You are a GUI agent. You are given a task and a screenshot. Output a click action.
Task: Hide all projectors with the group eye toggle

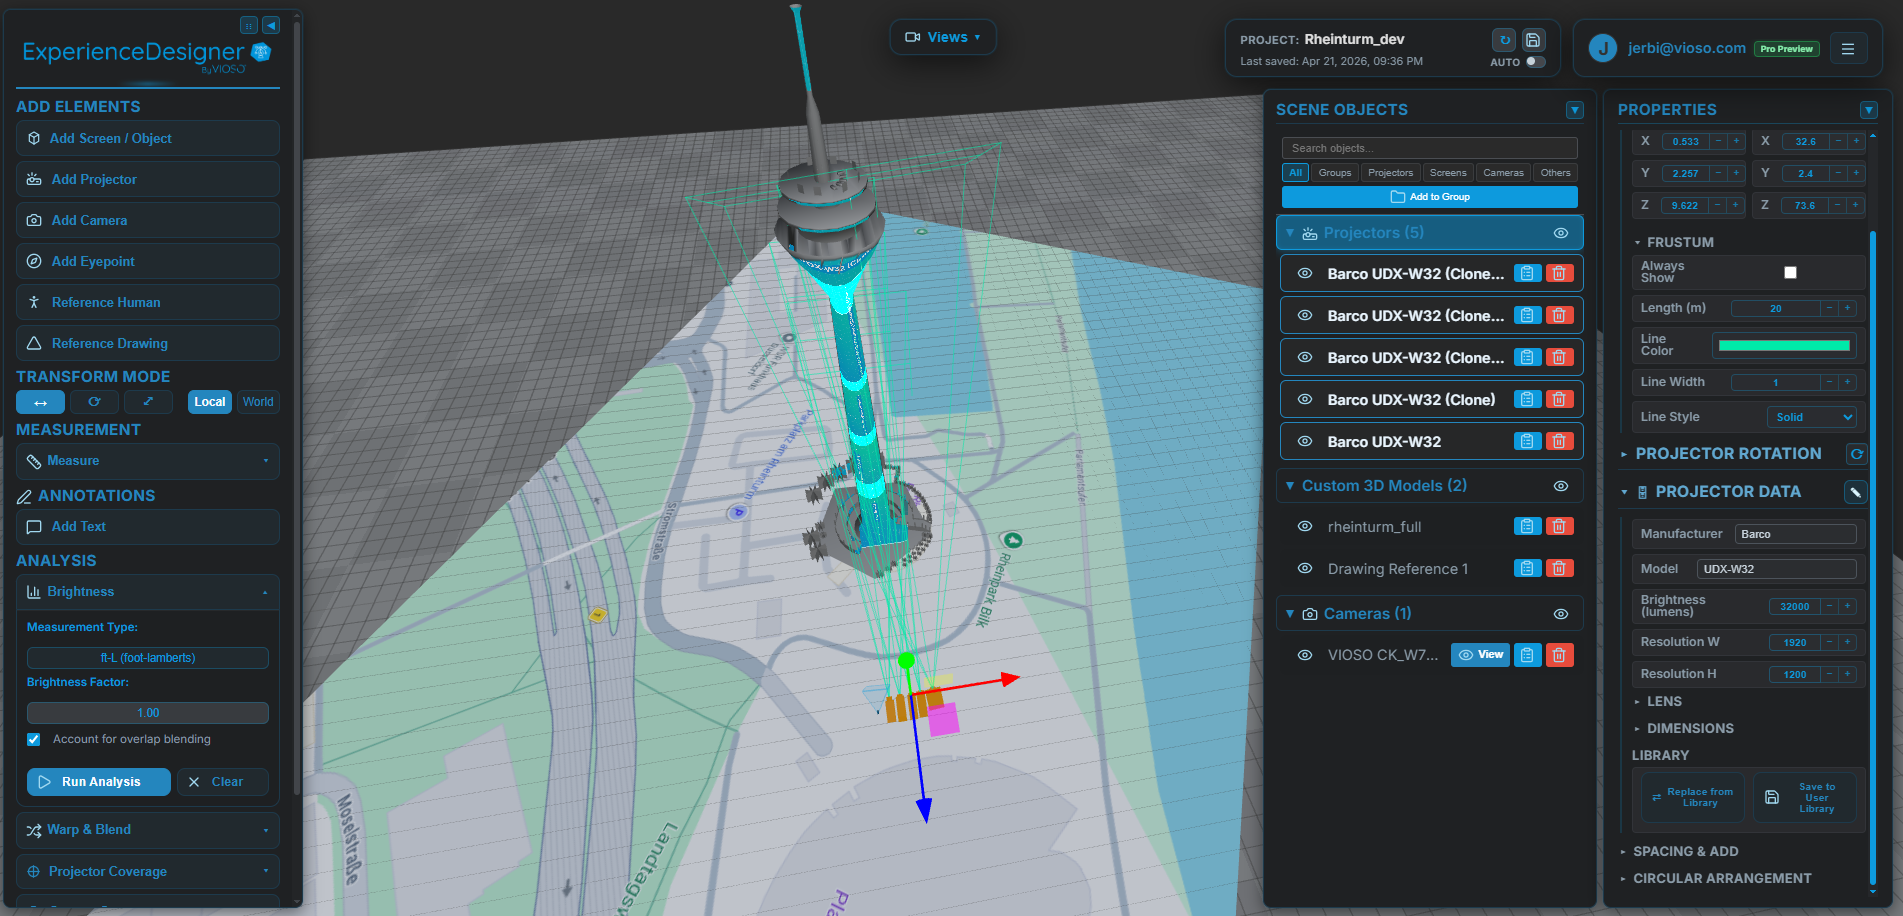tap(1560, 232)
